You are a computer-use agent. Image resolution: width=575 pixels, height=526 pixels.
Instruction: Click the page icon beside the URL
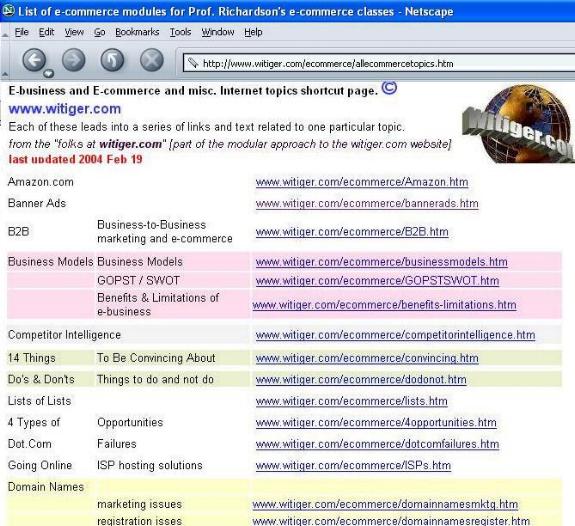click(x=193, y=63)
